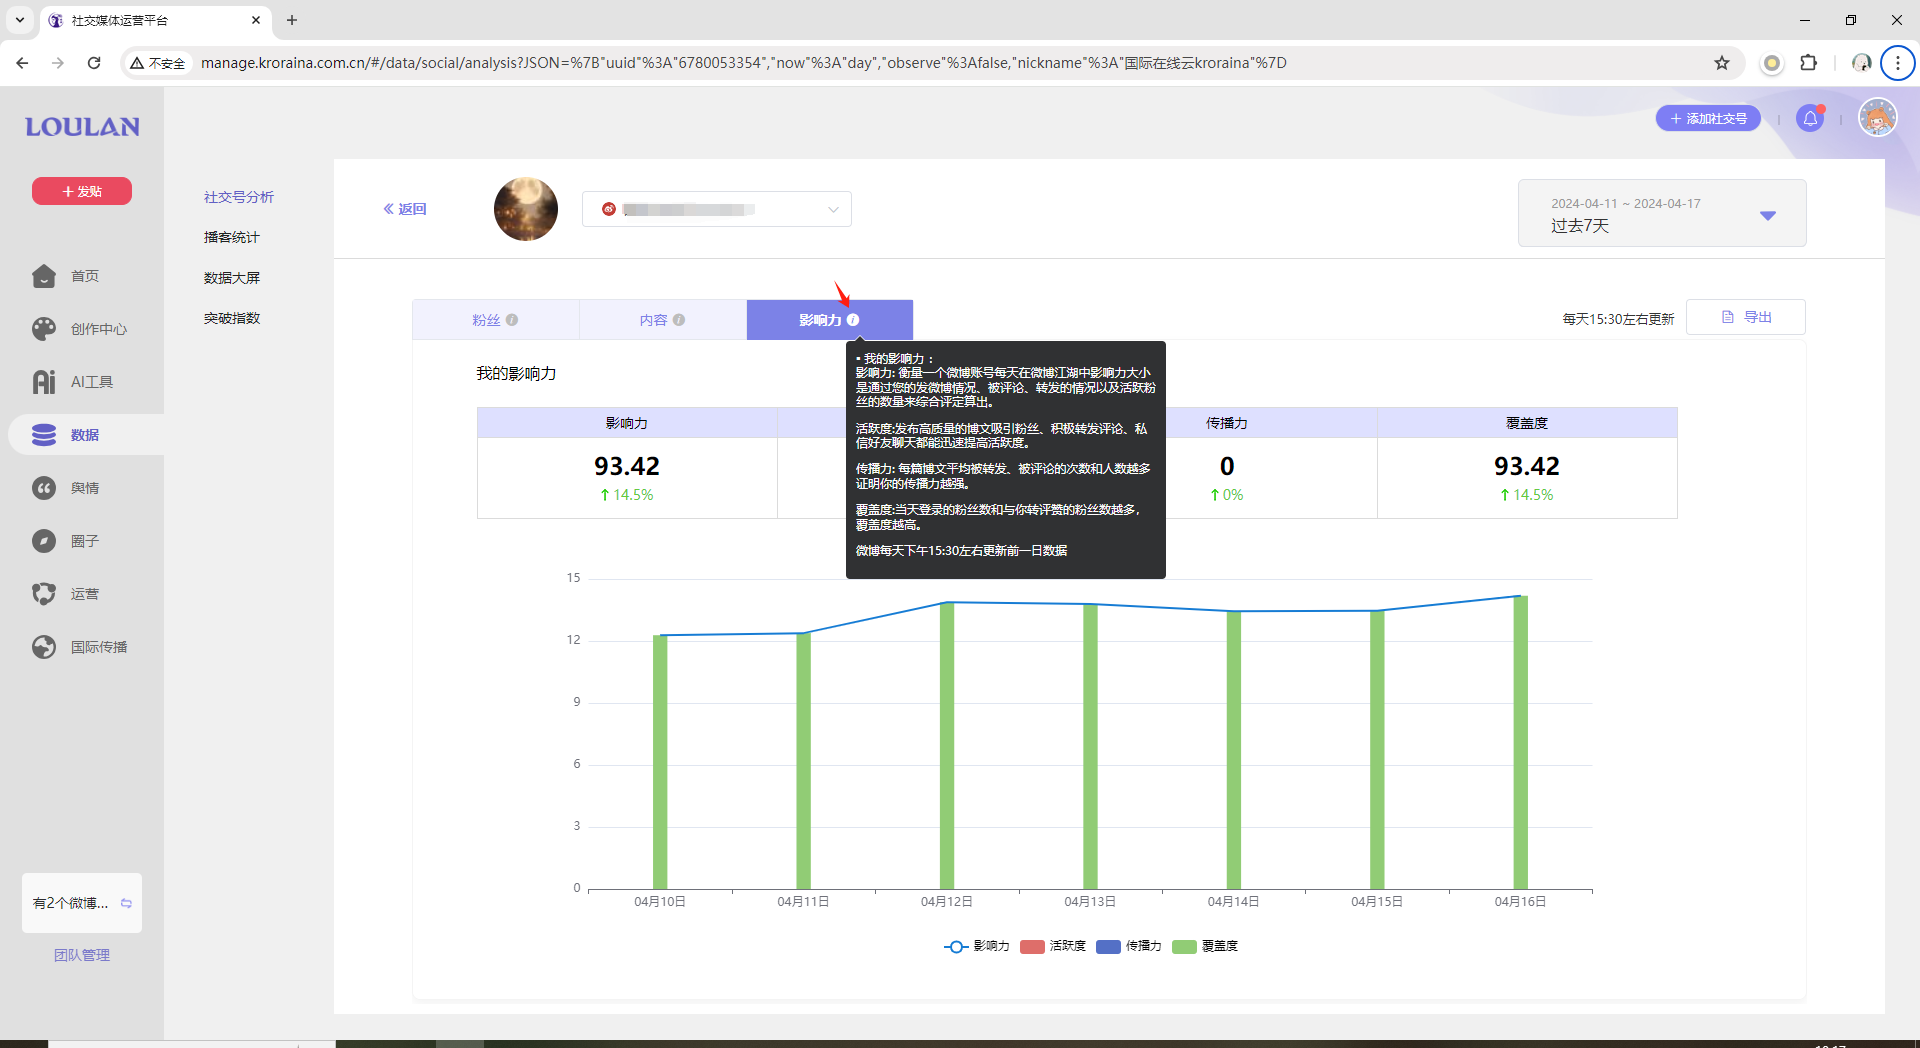Click the 04月16日 green bar
The height and width of the screenshot is (1048, 1920).
coord(1520,742)
